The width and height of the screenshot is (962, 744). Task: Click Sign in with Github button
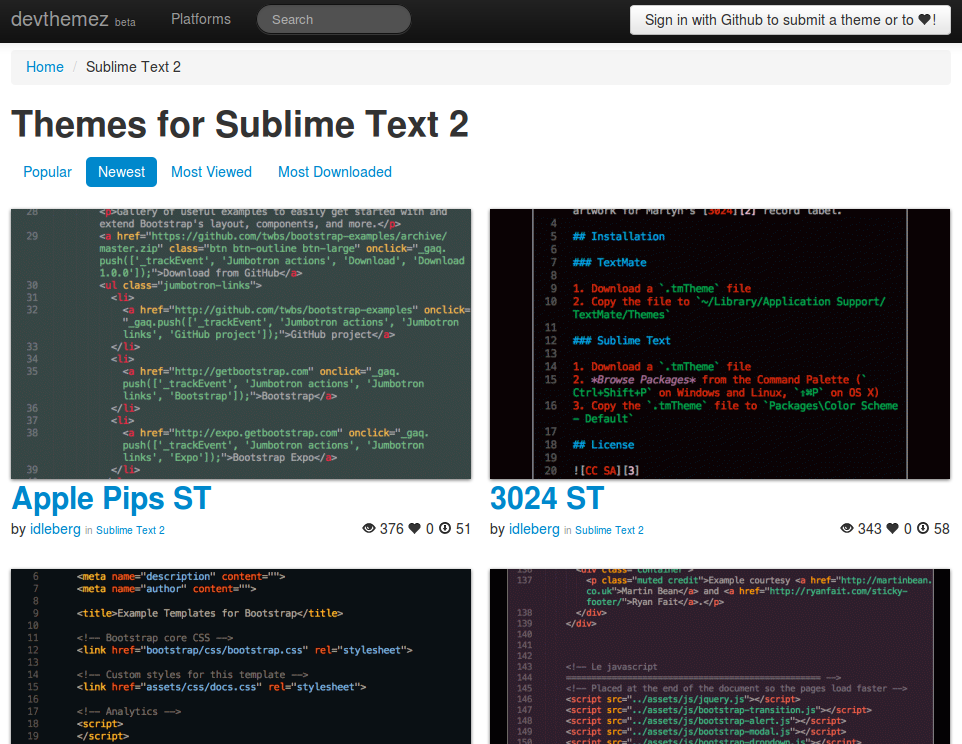pyautogui.click(x=790, y=20)
